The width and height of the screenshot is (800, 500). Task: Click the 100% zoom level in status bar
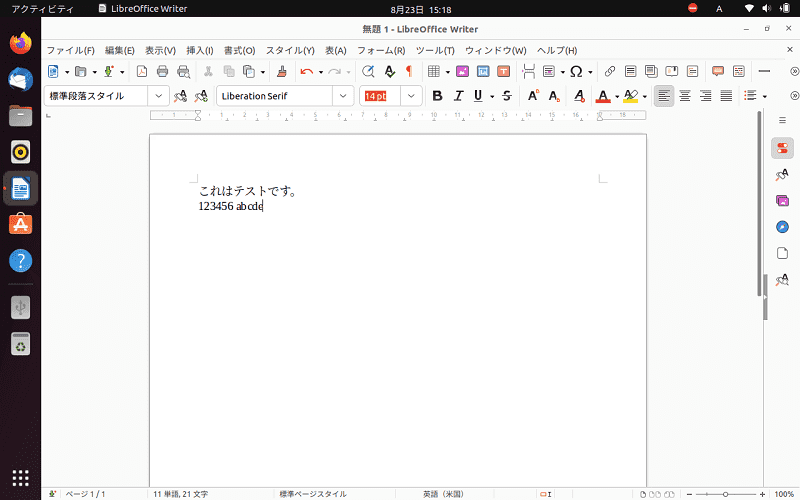tap(784, 494)
